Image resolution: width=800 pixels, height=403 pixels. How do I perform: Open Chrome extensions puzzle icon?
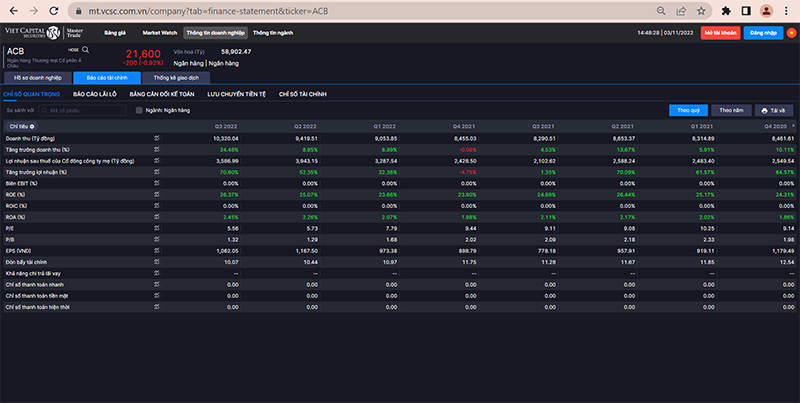coord(726,11)
